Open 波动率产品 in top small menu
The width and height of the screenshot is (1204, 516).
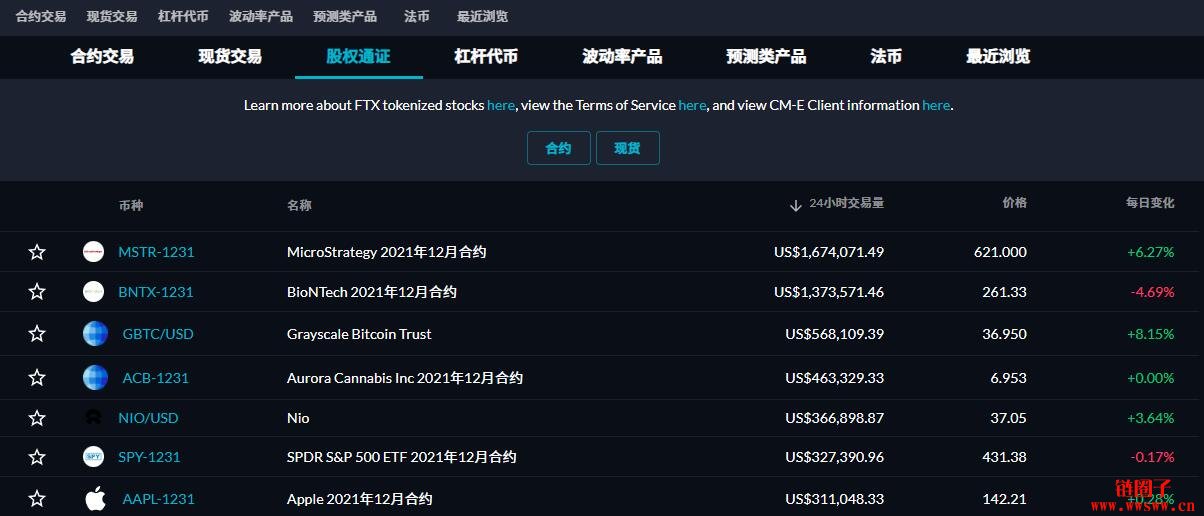[261, 16]
